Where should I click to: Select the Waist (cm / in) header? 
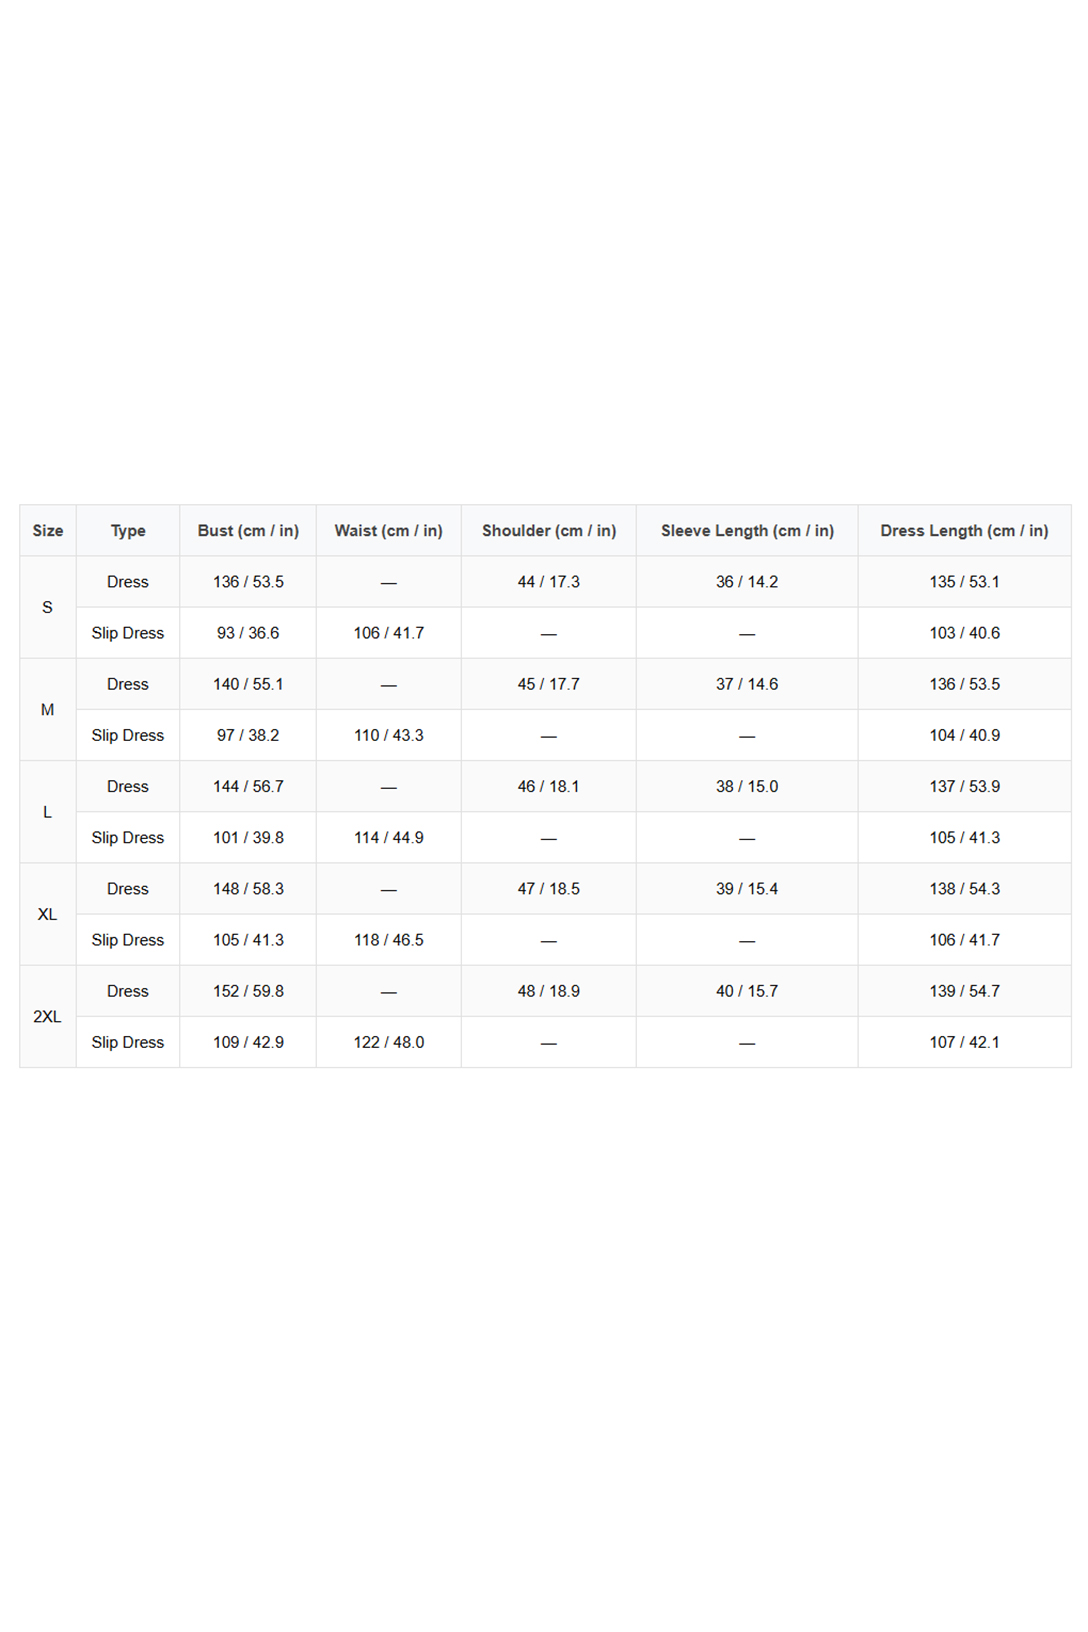point(388,531)
